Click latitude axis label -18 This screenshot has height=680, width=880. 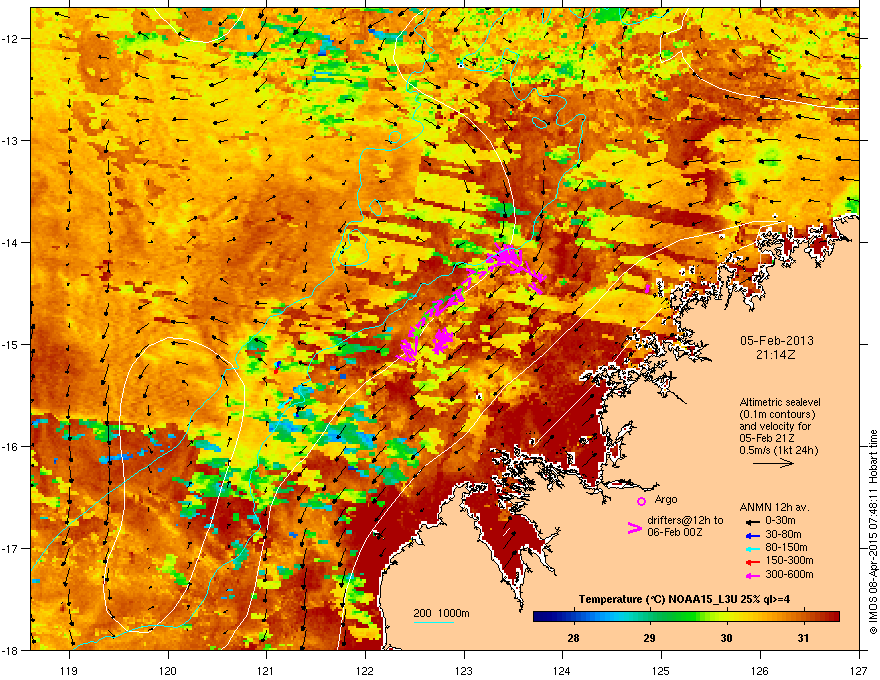click(x=11, y=650)
